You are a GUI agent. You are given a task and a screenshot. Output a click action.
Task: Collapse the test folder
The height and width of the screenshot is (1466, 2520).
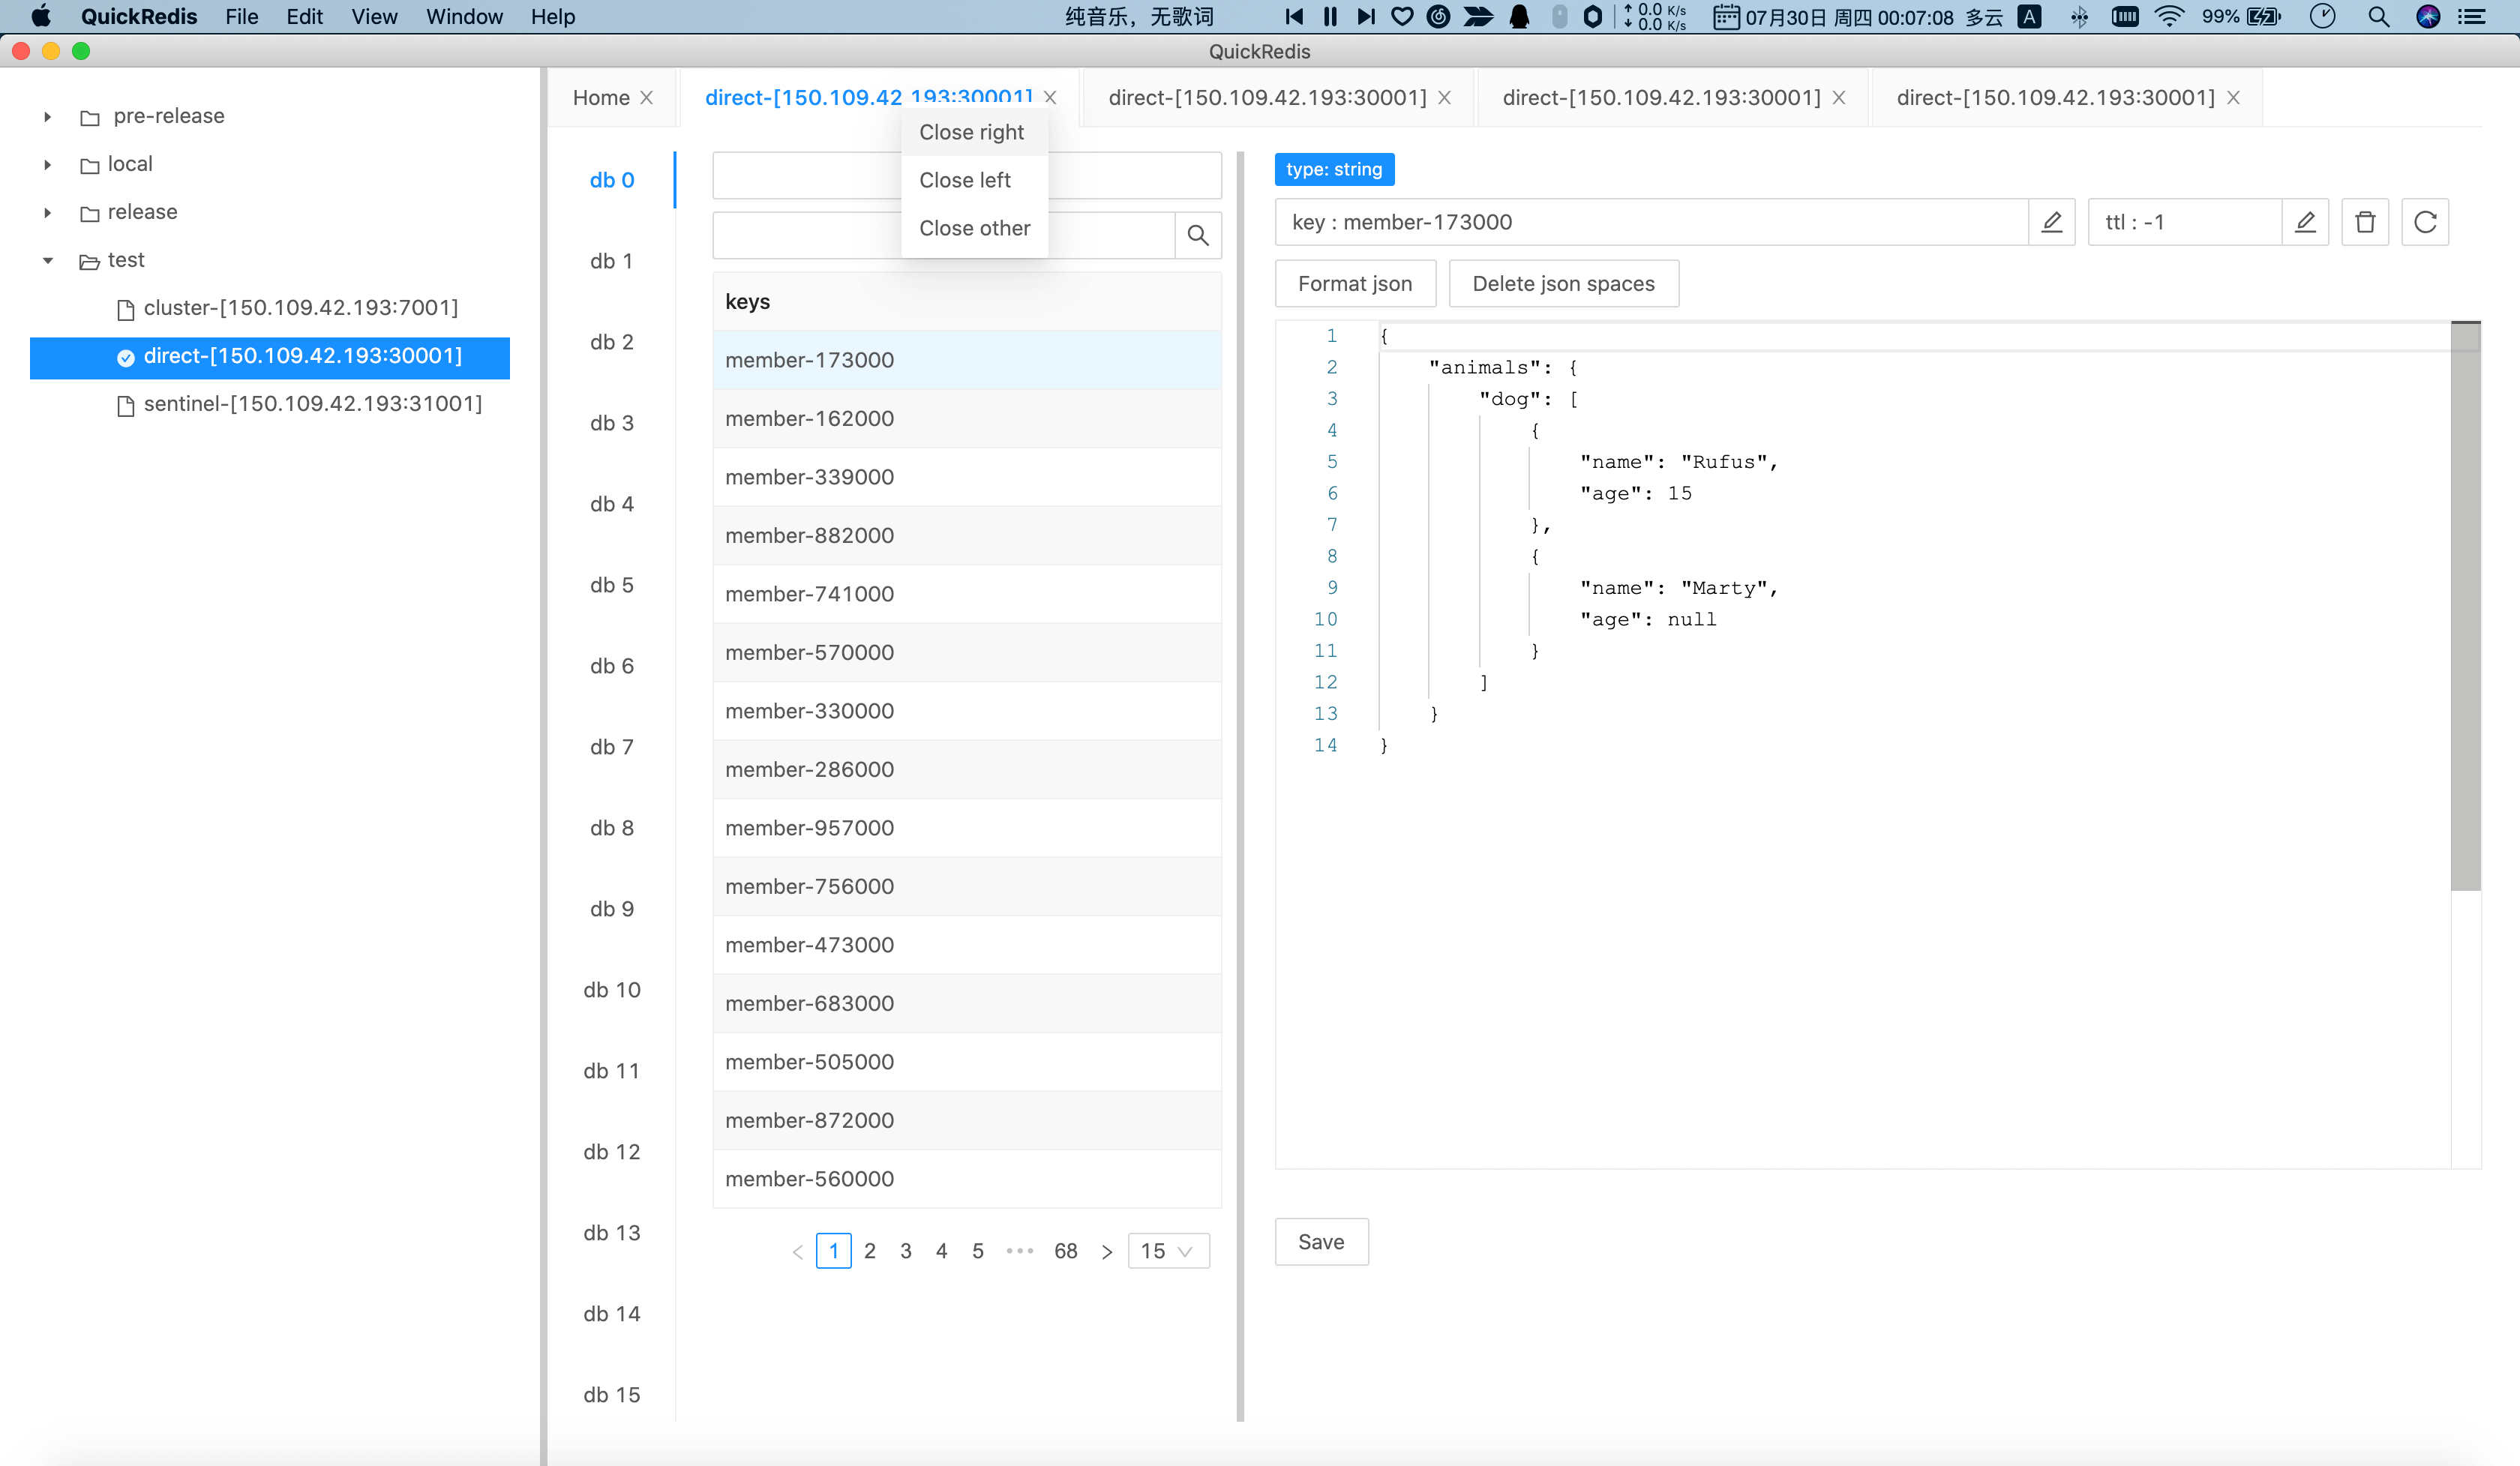[x=47, y=261]
